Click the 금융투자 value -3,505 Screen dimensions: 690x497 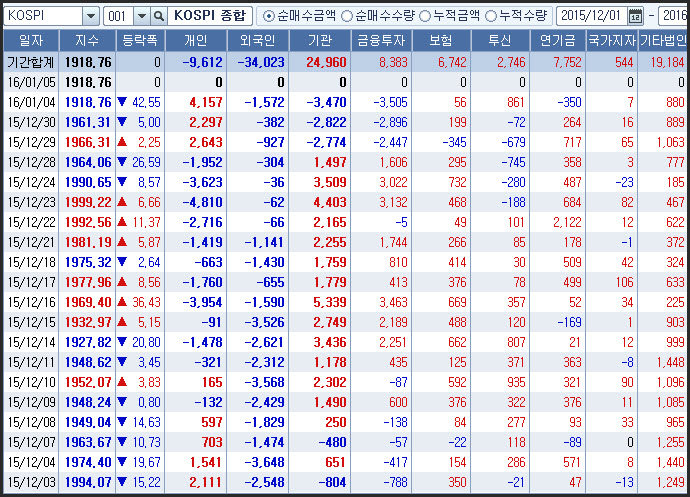390,103
